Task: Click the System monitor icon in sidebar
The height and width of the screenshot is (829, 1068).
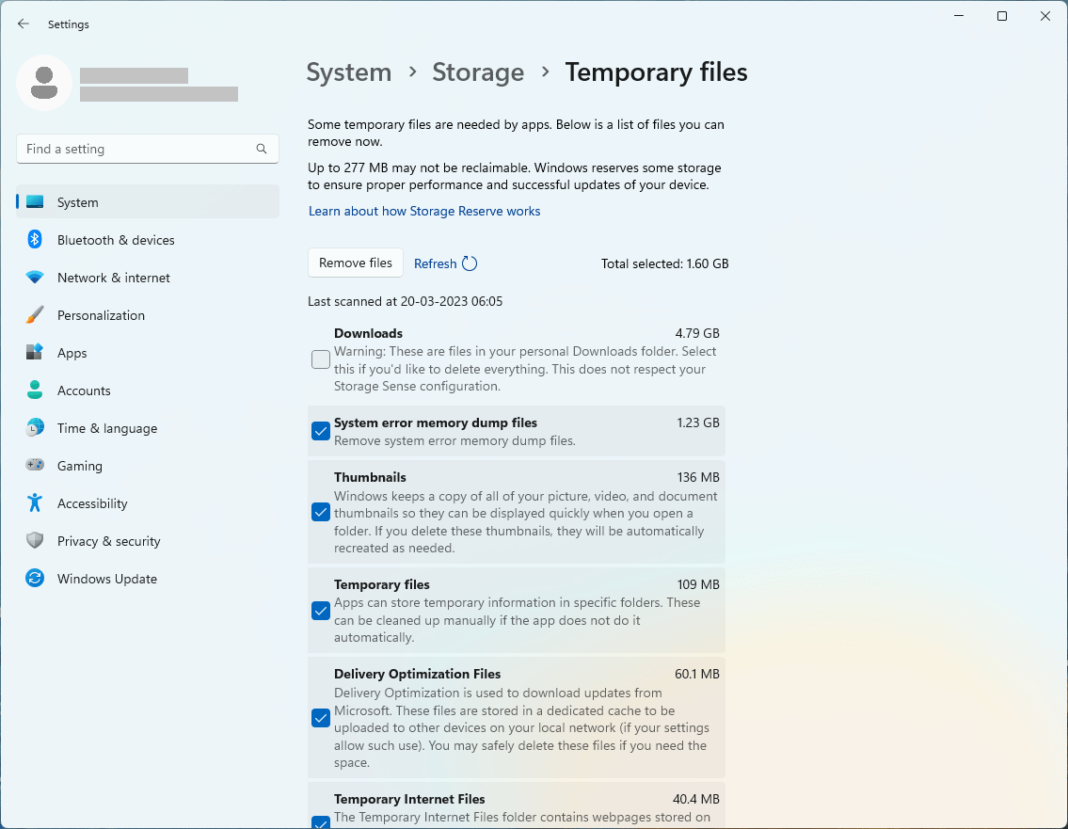Action: 35,202
